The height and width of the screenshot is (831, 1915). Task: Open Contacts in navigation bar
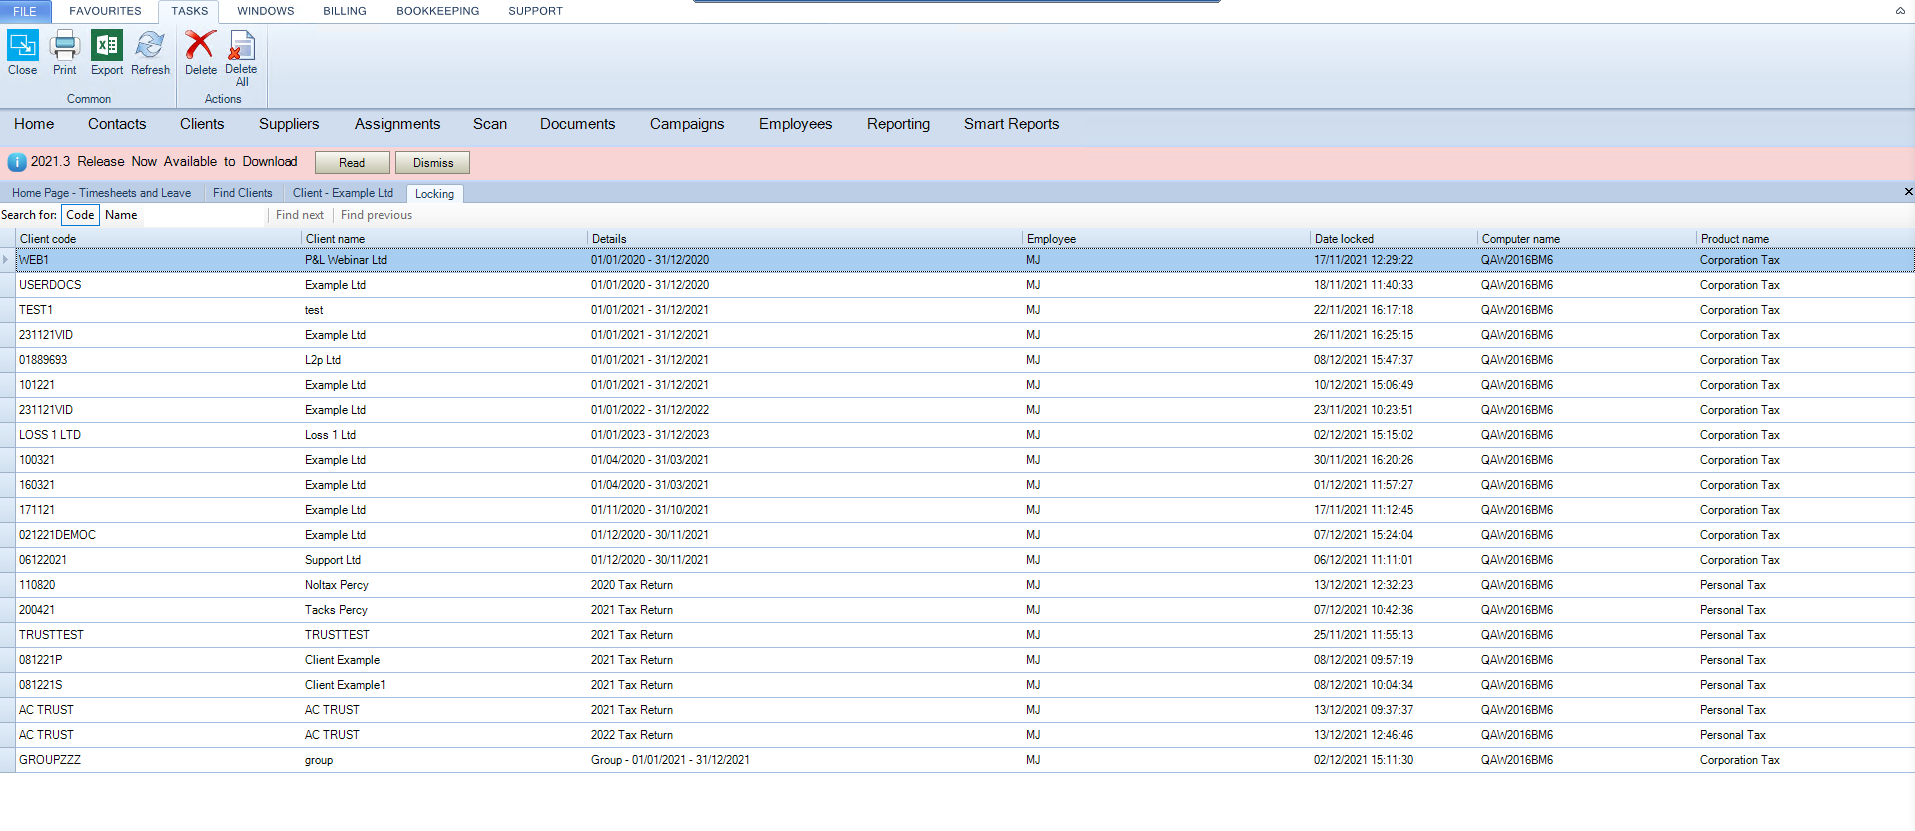point(117,124)
